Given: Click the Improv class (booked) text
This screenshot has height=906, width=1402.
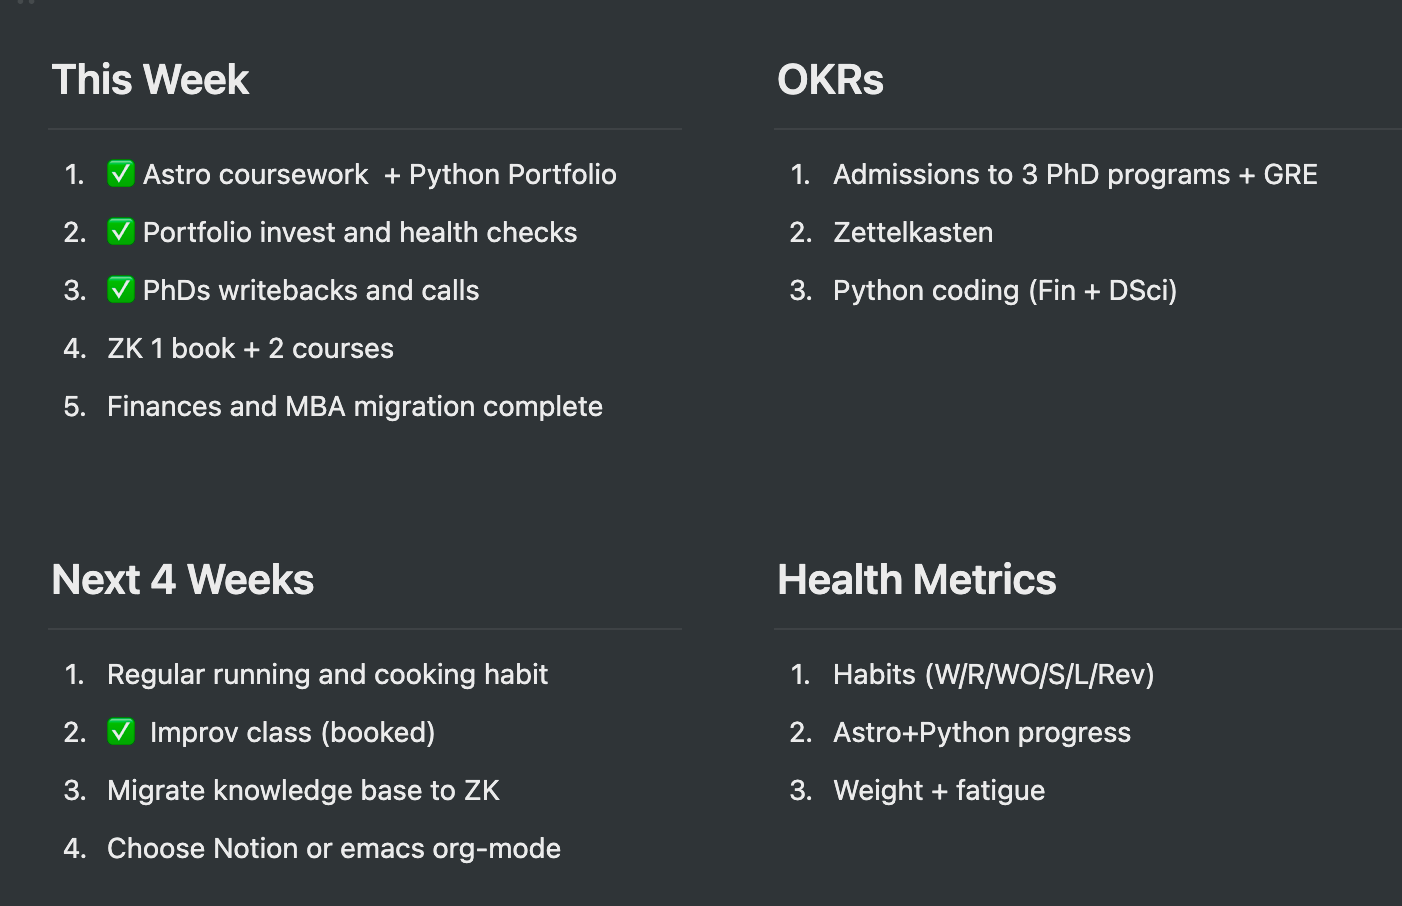Looking at the screenshot, I should tap(292, 732).
